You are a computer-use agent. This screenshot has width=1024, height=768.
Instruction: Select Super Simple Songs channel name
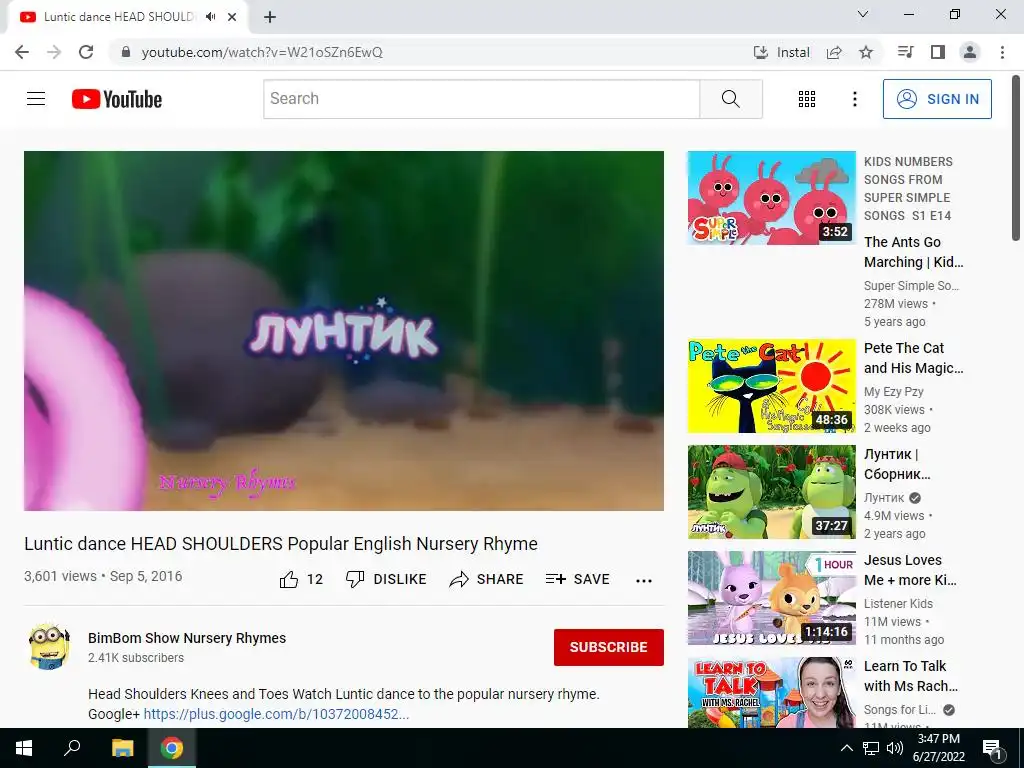911,285
